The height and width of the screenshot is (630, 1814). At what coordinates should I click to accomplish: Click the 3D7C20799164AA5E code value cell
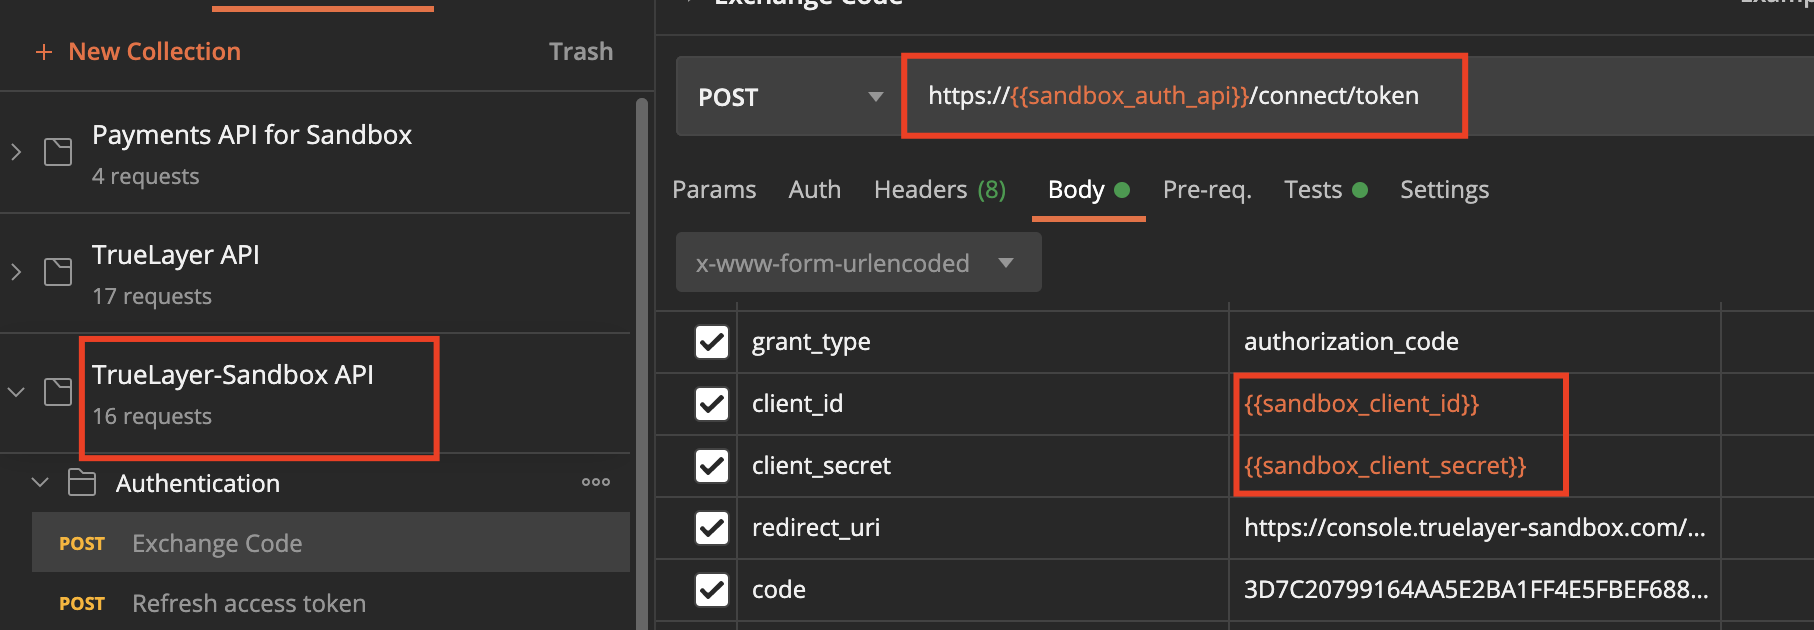(x=1475, y=590)
